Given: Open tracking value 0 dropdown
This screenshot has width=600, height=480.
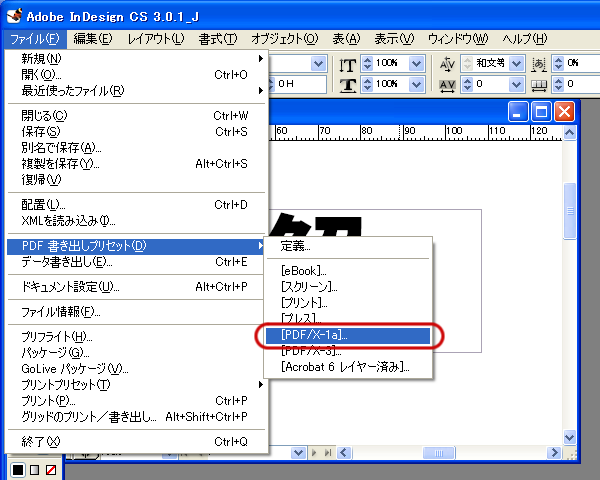Looking at the screenshot, I should tap(516, 85).
